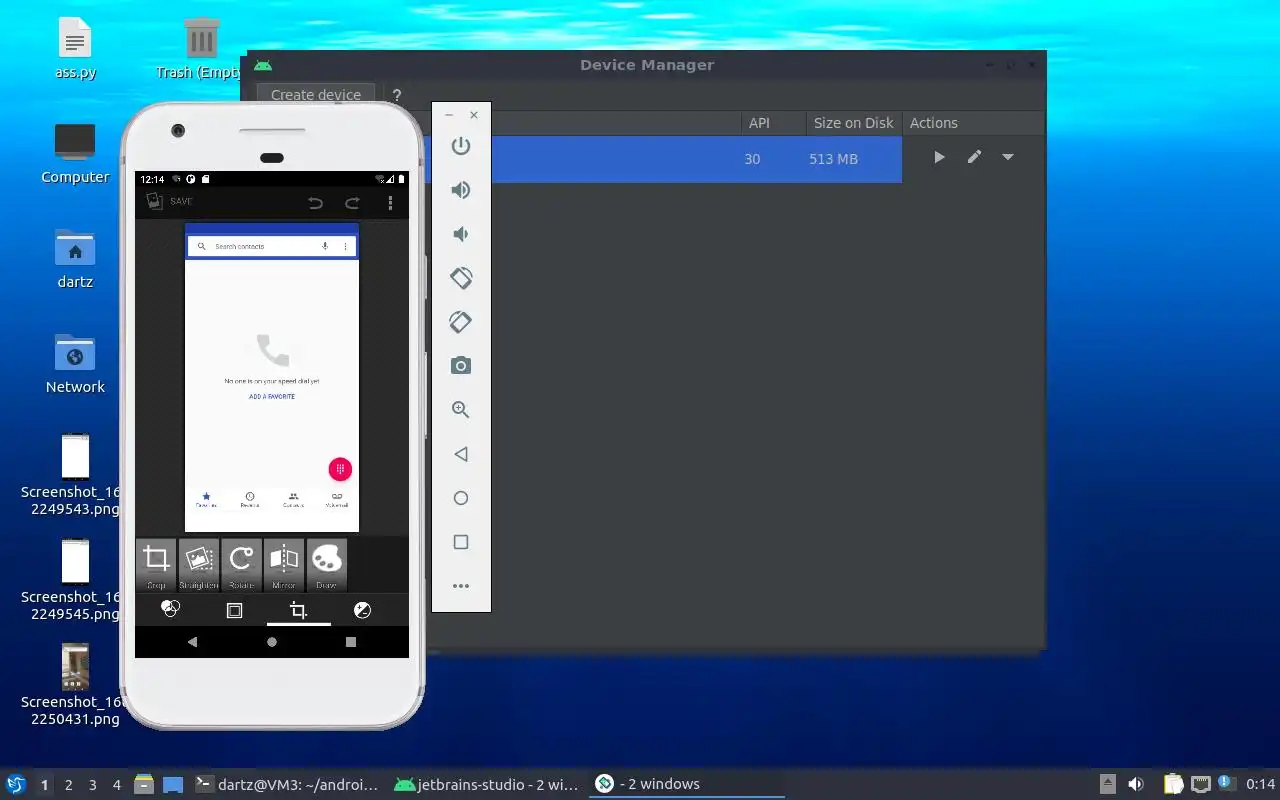Select the Screenshot file ending in 2249543.png
This screenshot has height=800, width=1280.
pyautogui.click(x=75, y=474)
